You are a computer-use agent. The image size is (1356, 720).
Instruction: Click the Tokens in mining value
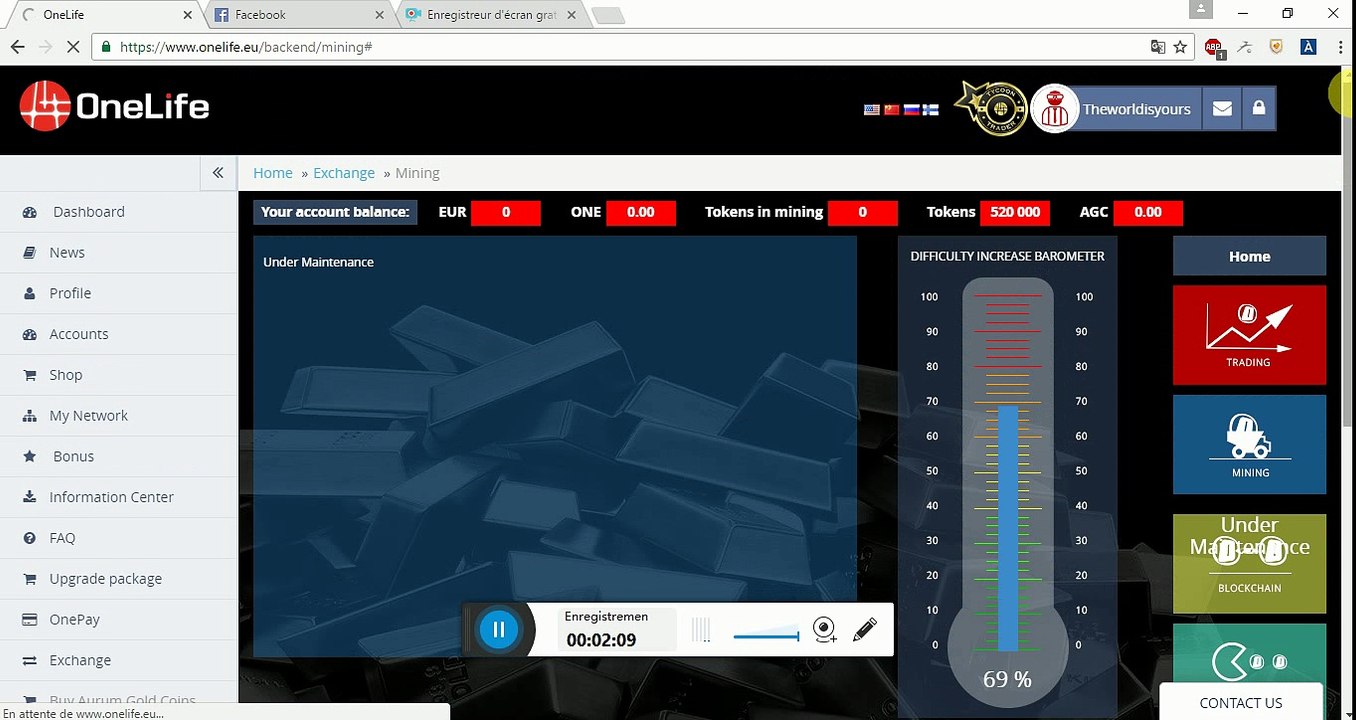(863, 212)
